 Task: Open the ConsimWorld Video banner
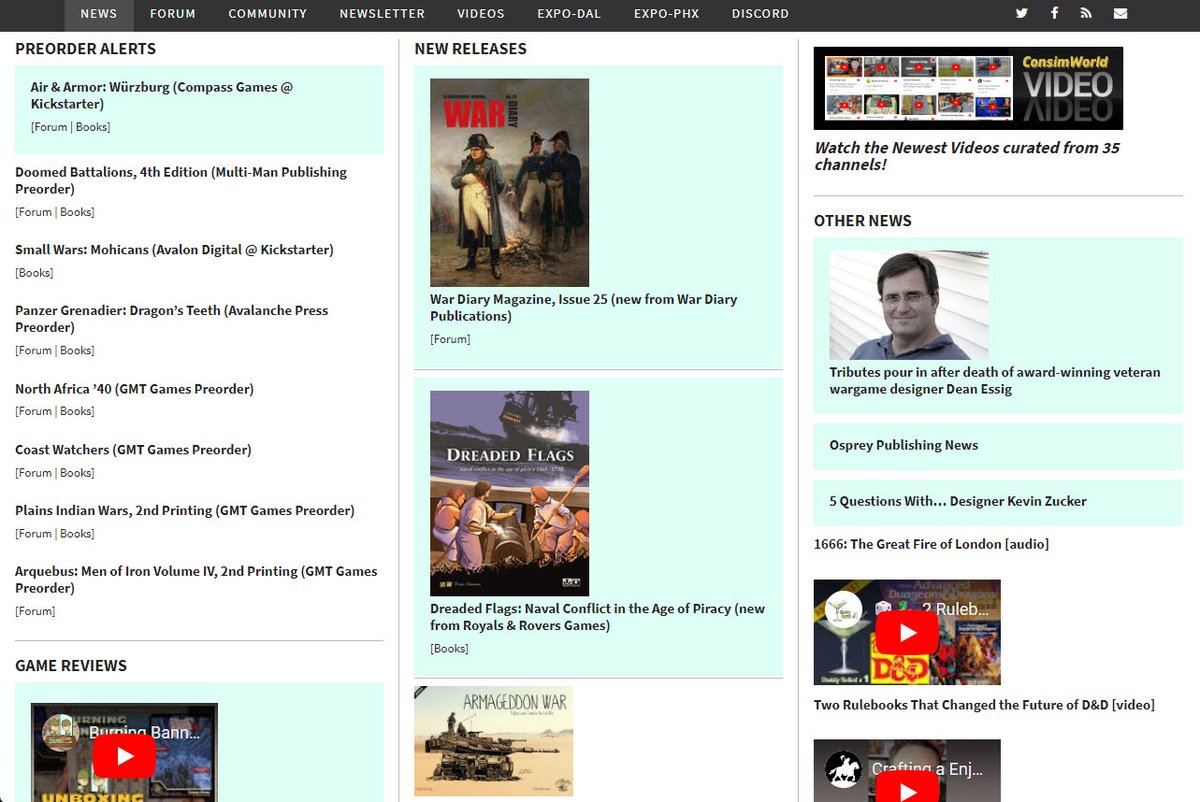tap(968, 88)
